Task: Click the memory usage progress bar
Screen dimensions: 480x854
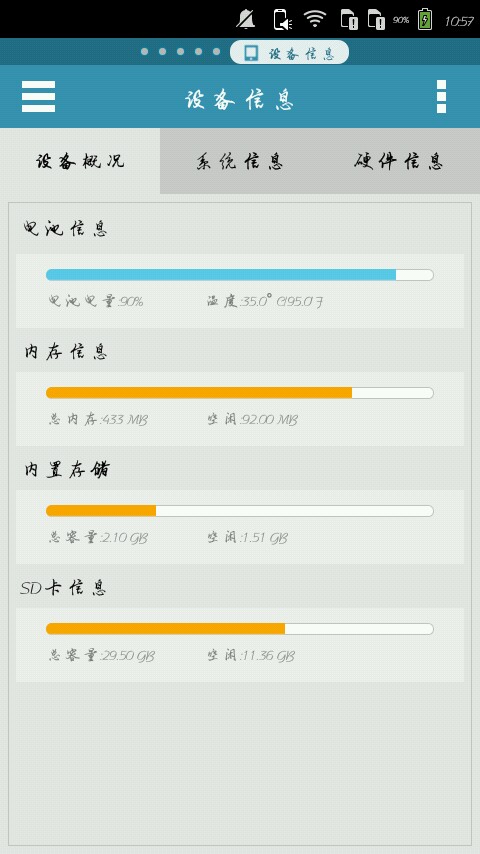Action: tap(240, 393)
